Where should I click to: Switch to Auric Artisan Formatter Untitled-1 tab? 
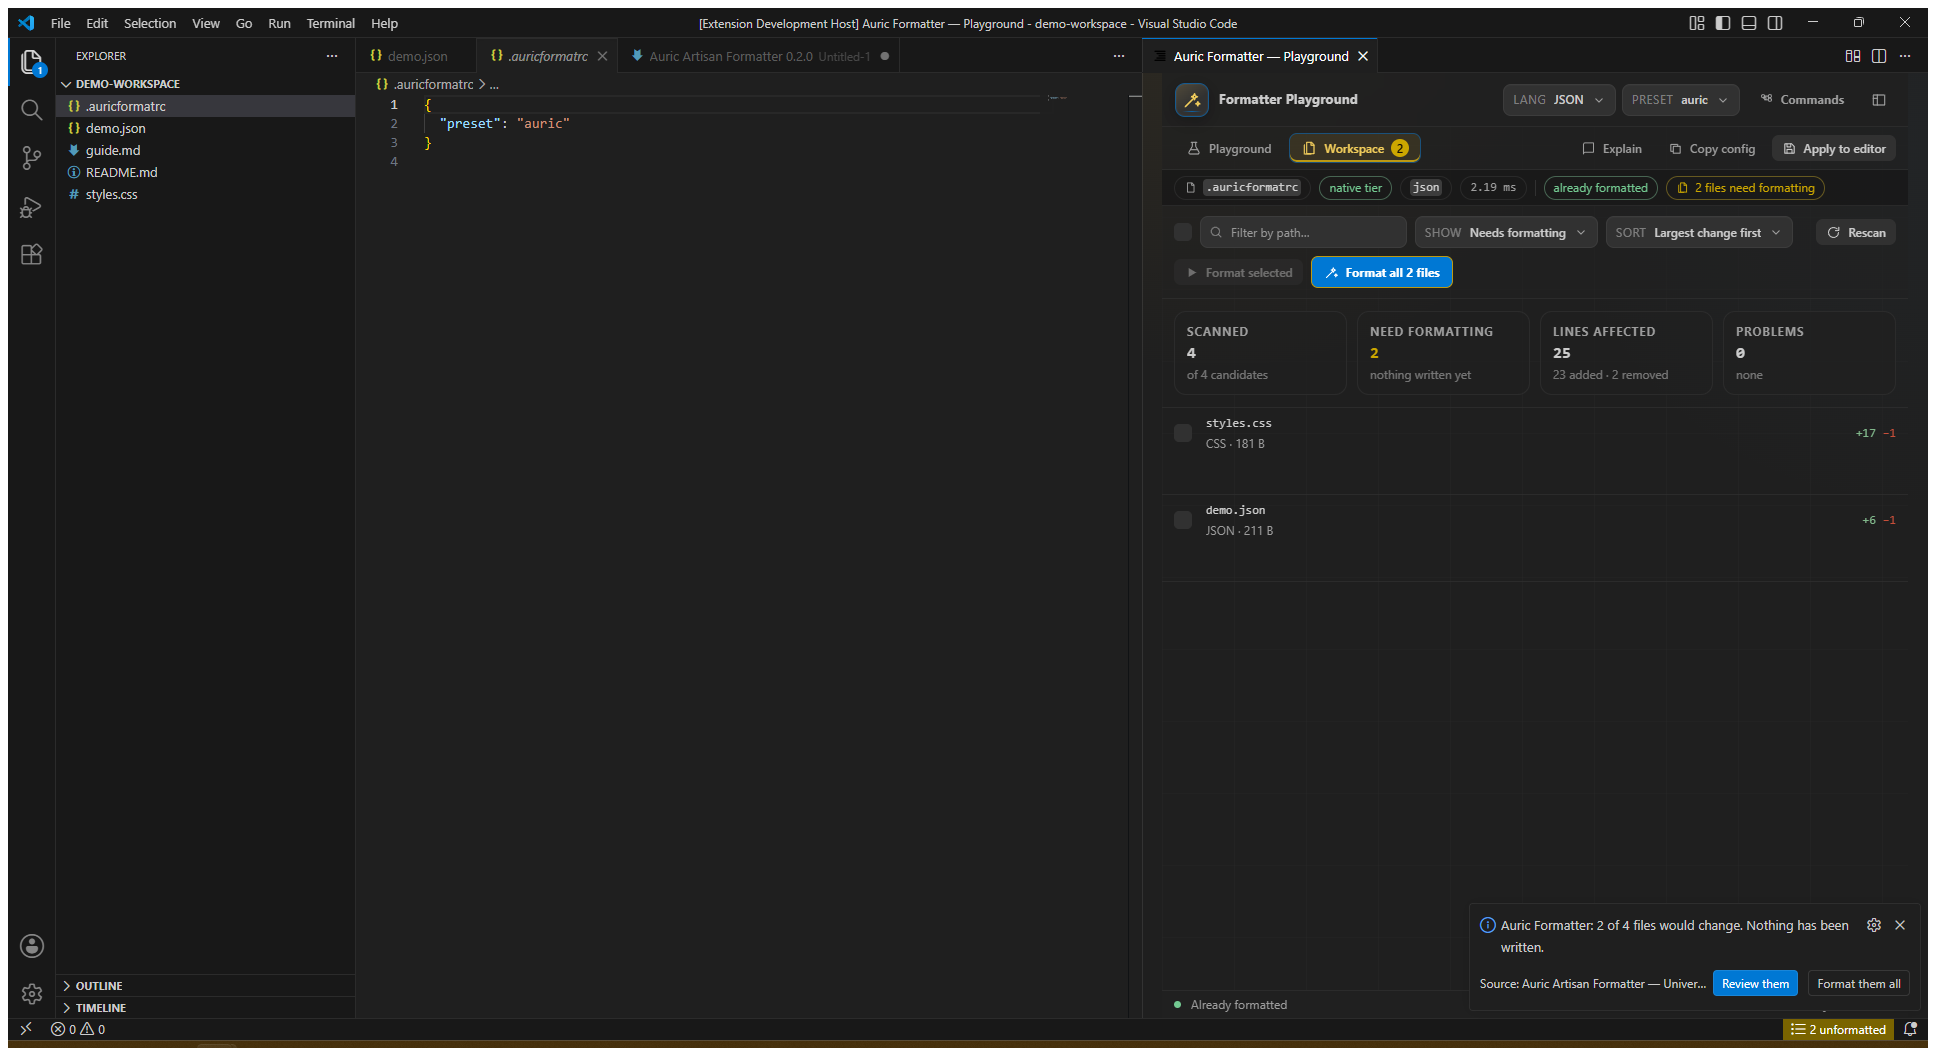(759, 56)
